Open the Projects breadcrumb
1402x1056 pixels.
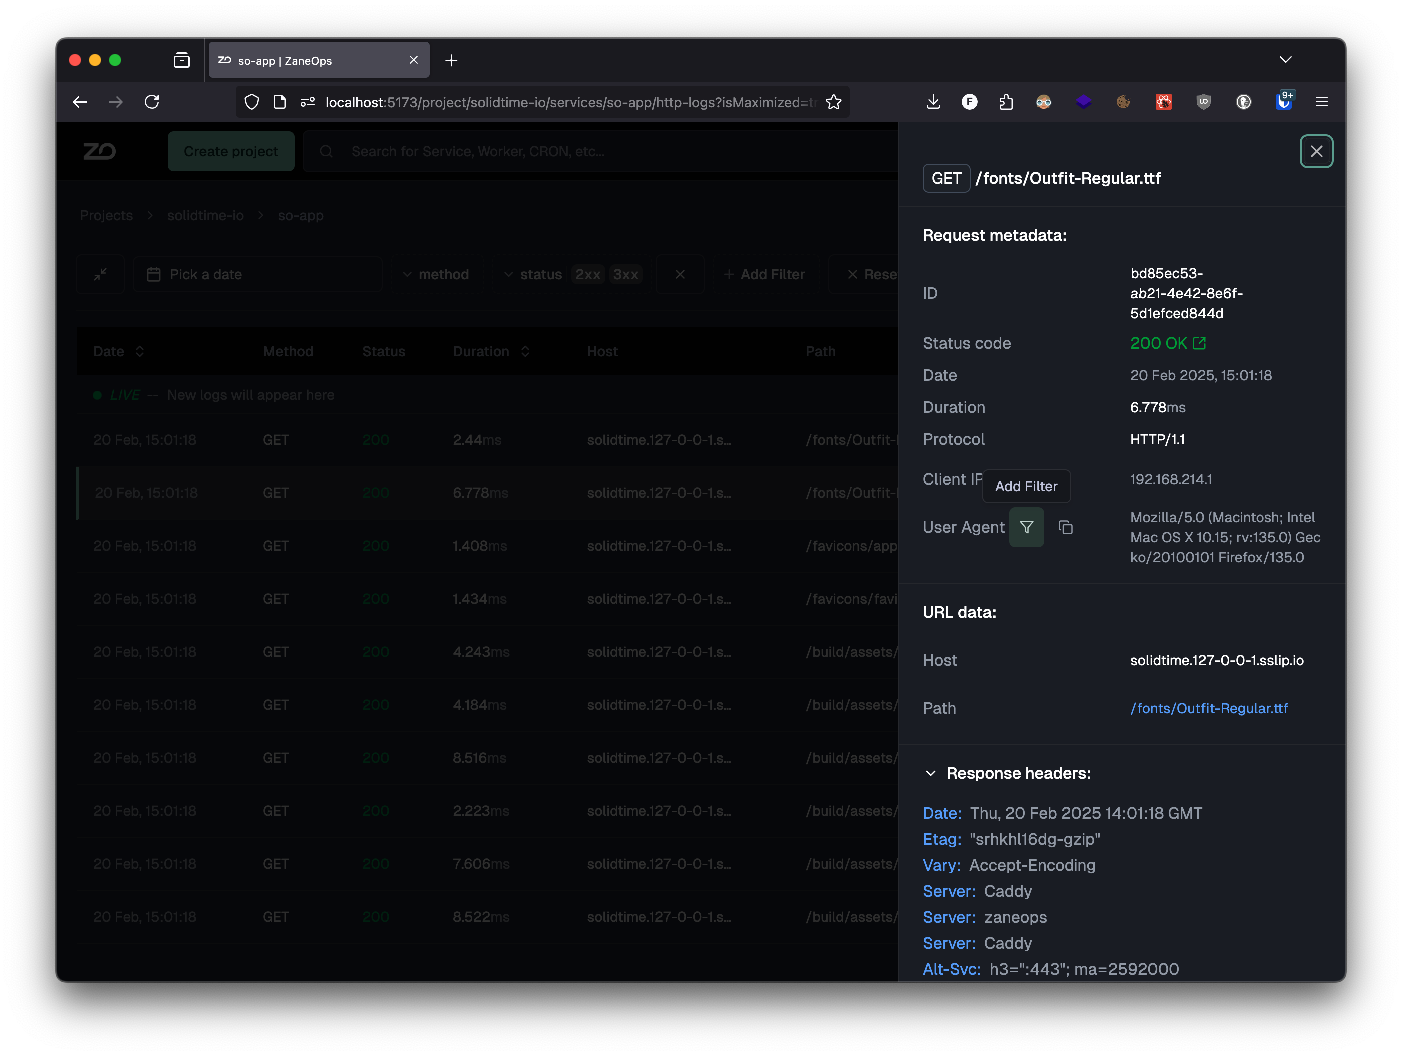click(106, 215)
